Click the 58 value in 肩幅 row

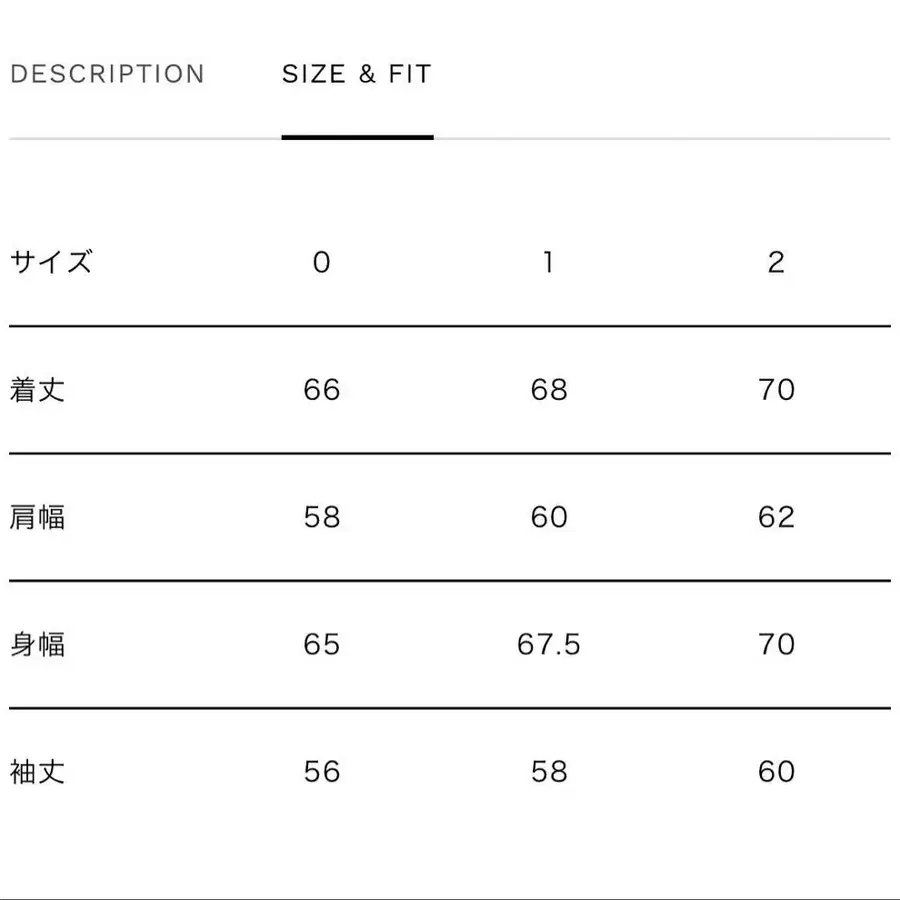click(x=322, y=517)
